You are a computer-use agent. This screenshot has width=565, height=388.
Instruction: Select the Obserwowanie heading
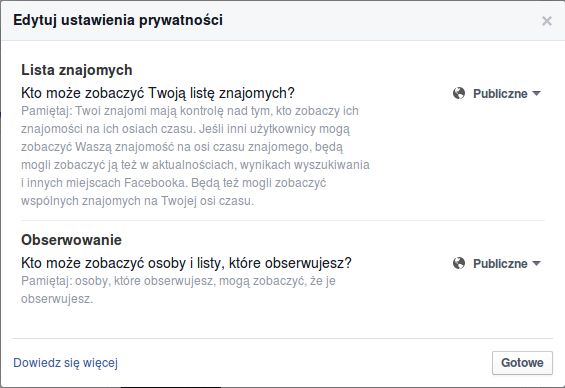tap(71, 240)
